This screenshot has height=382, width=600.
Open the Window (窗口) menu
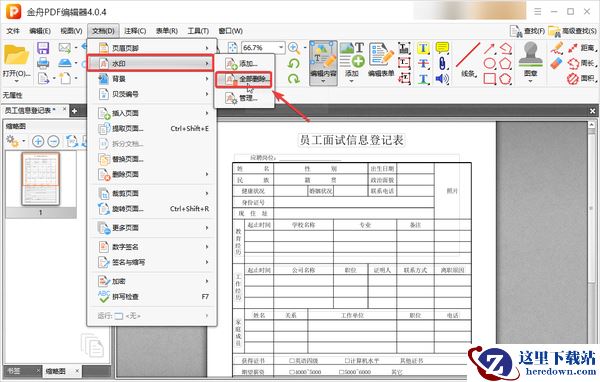click(x=230, y=31)
